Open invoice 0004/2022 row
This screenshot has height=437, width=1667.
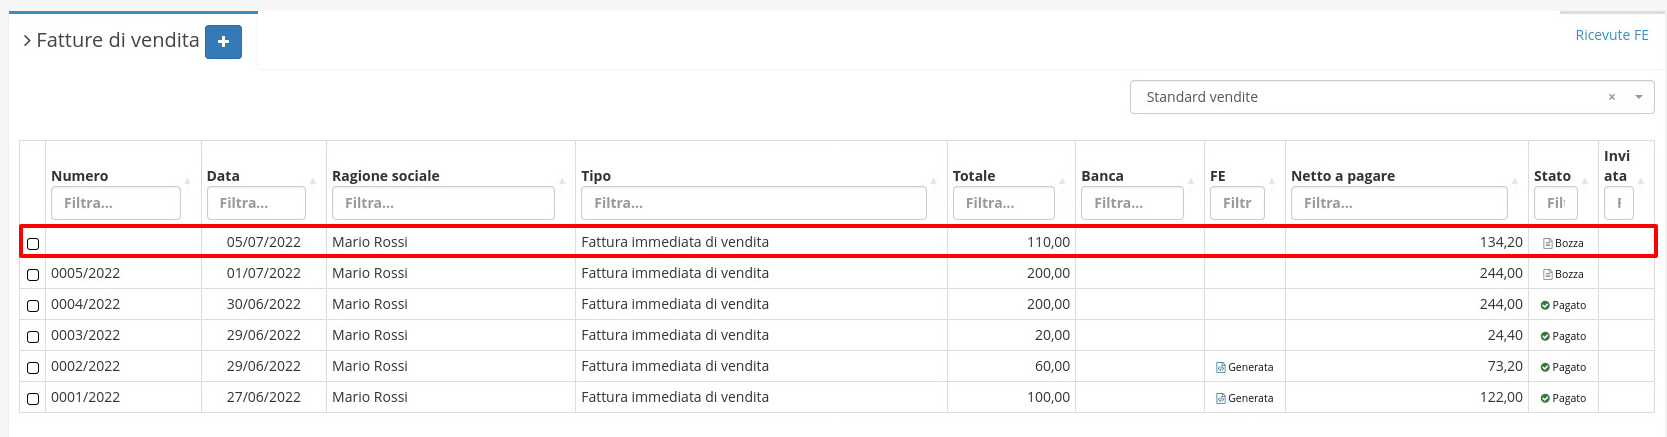86,304
